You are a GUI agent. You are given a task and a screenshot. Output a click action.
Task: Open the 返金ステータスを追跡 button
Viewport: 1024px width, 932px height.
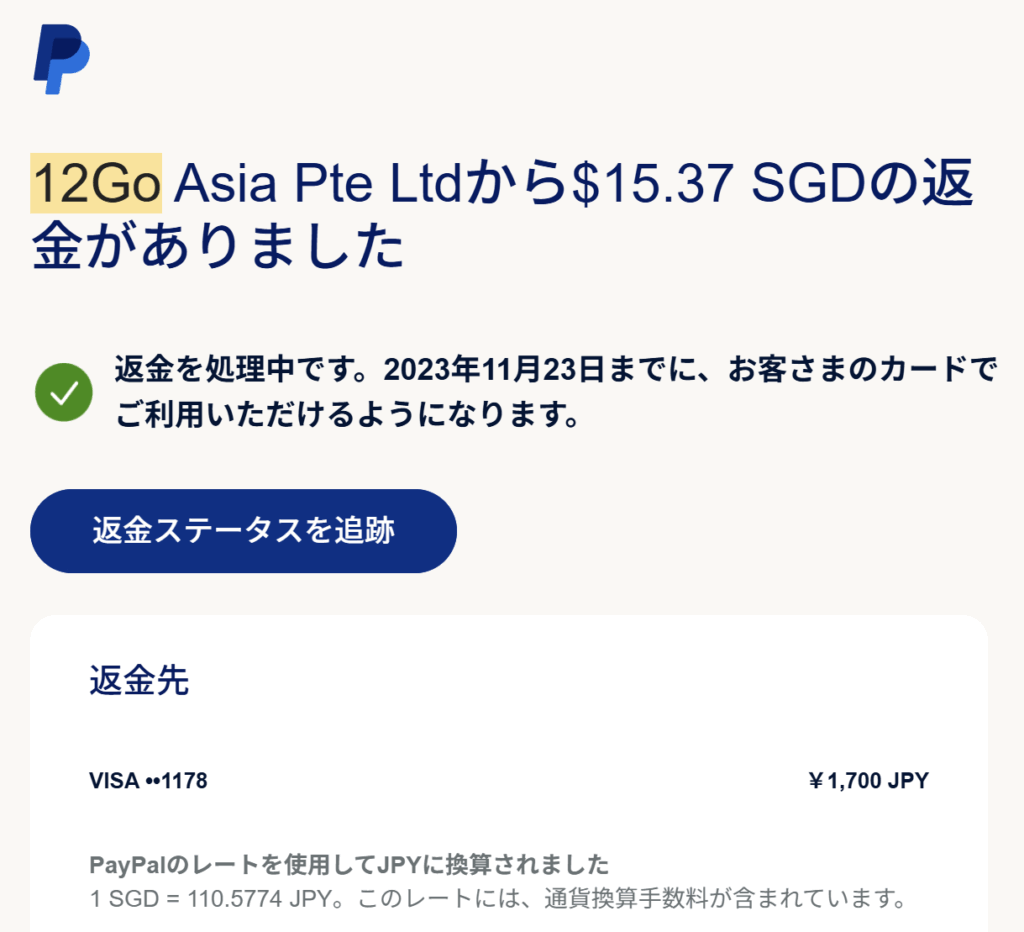pos(243,531)
